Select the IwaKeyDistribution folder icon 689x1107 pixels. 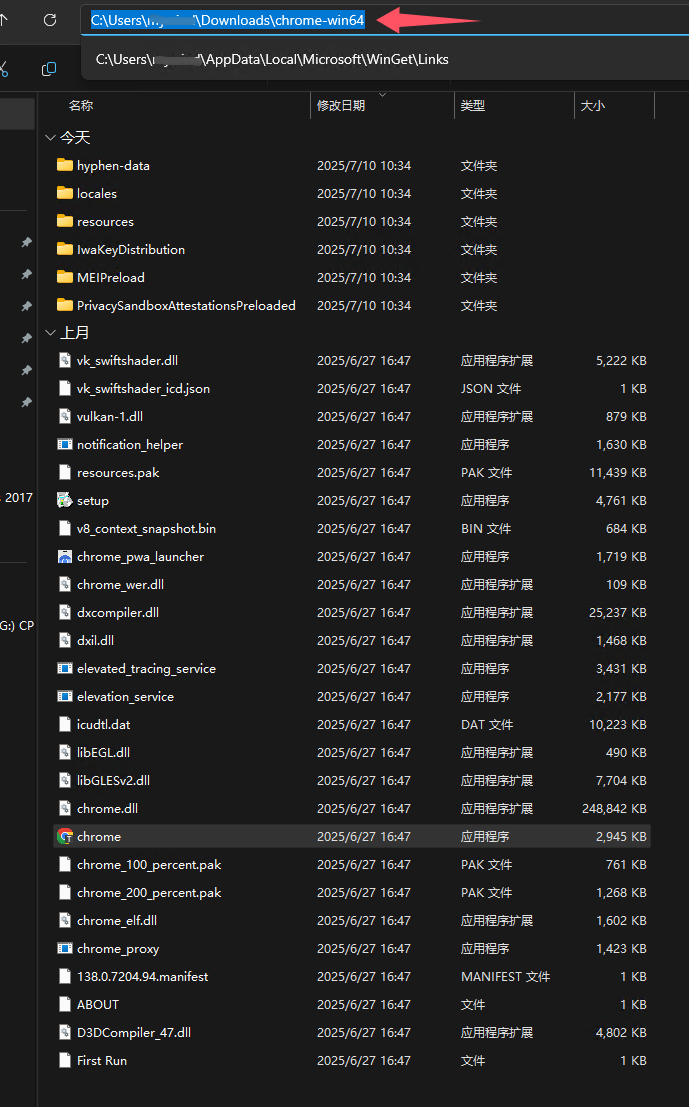click(65, 249)
